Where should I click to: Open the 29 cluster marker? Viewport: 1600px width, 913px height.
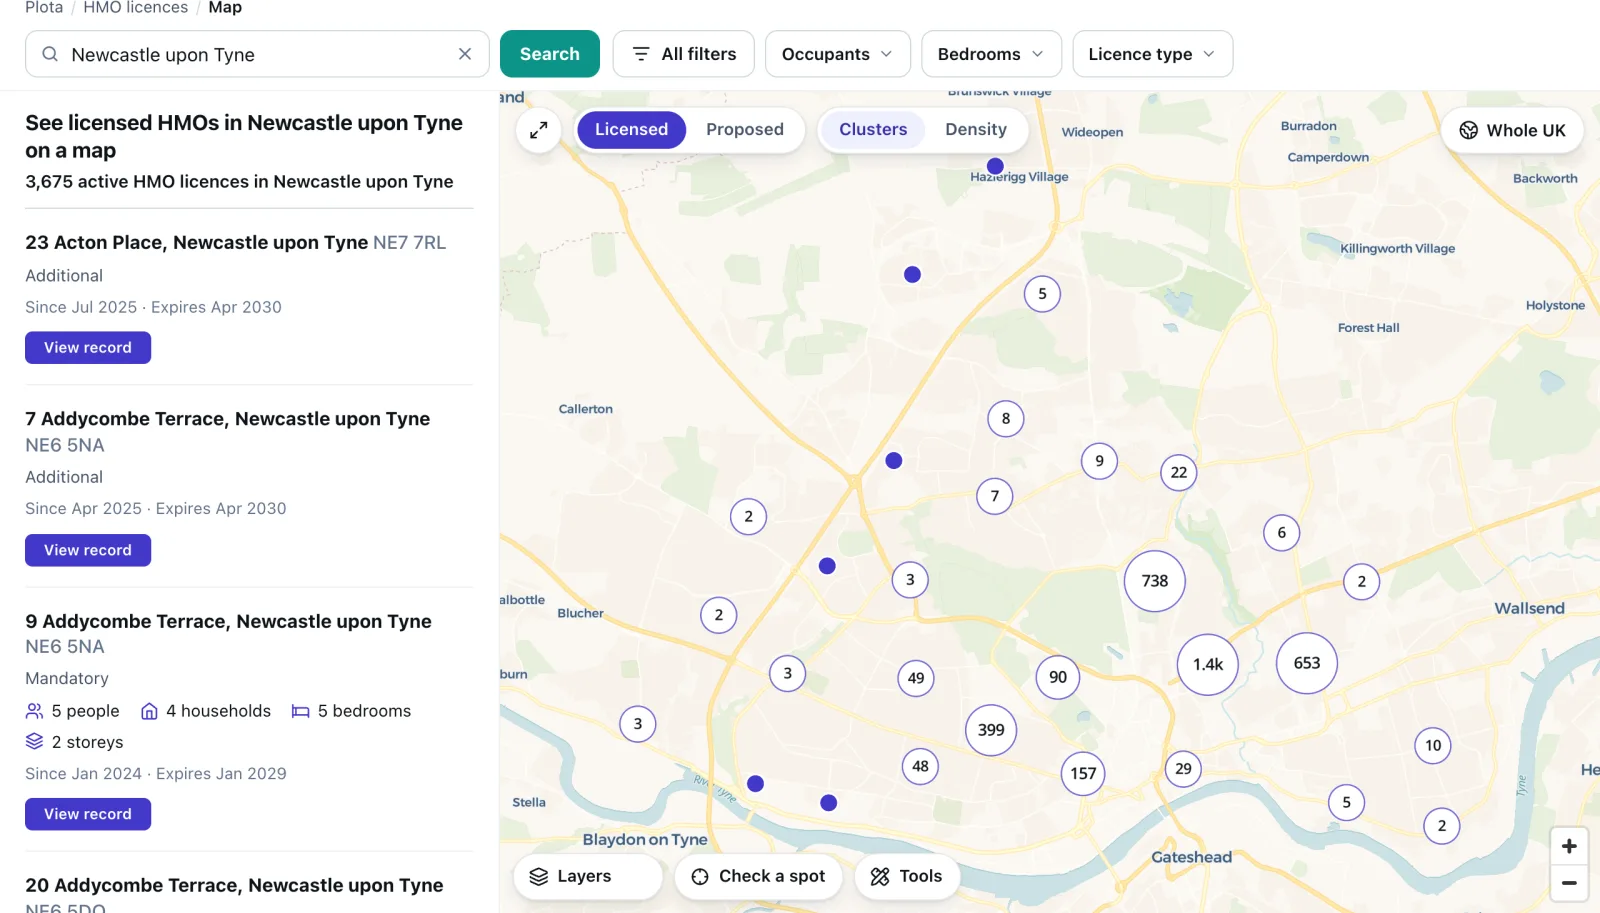[1183, 769]
